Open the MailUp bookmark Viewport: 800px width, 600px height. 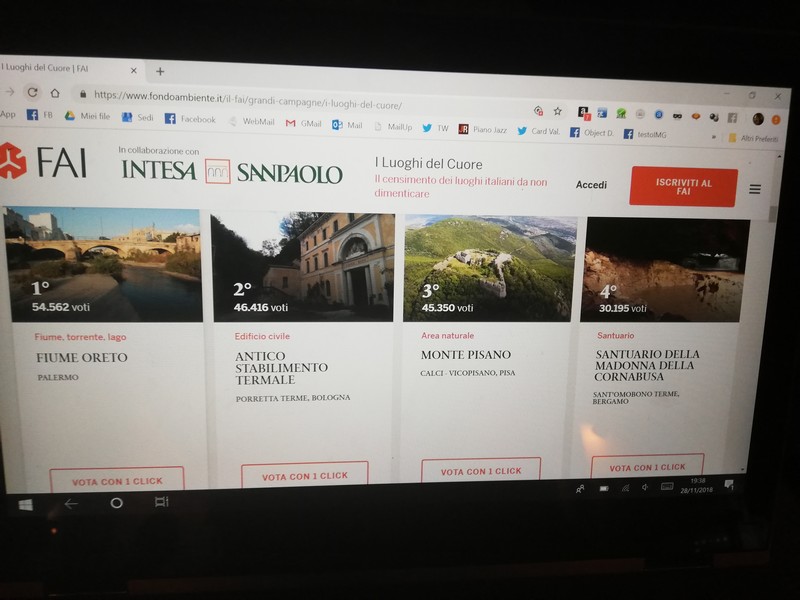393,127
